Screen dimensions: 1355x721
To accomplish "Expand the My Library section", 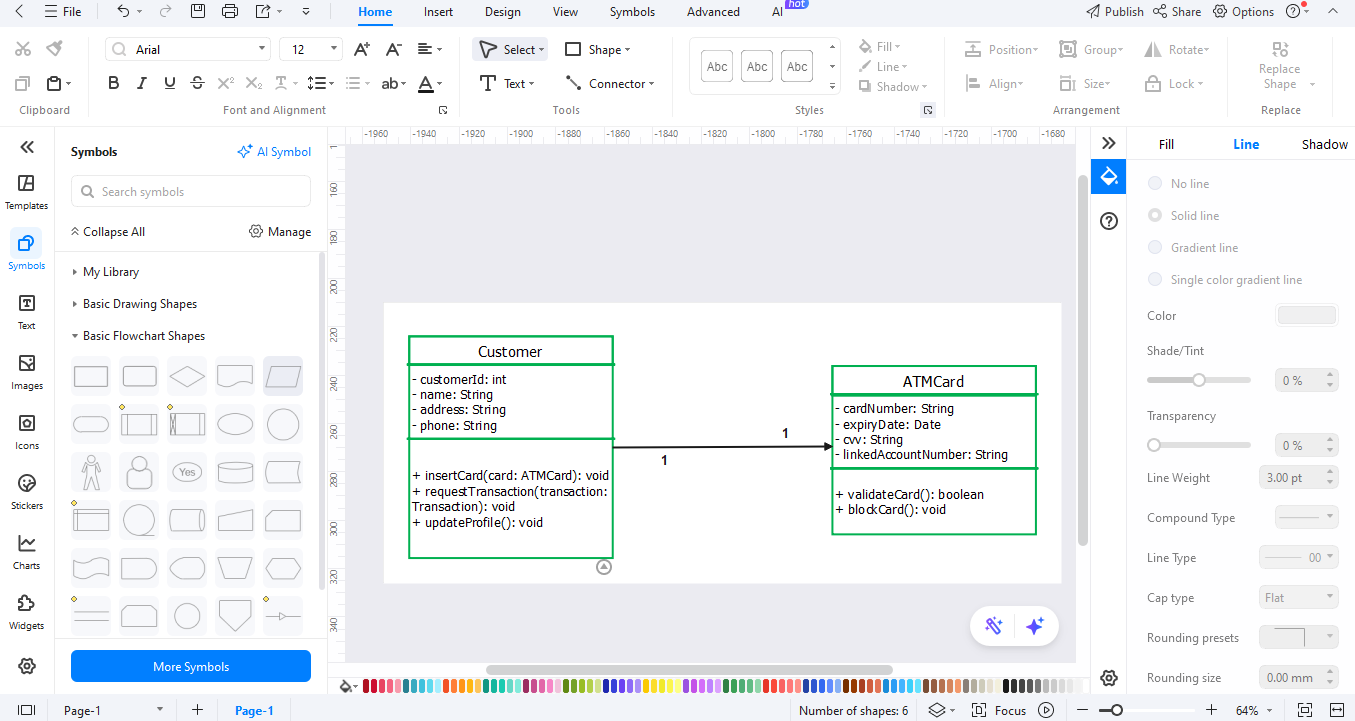I will click(x=105, y=272).
